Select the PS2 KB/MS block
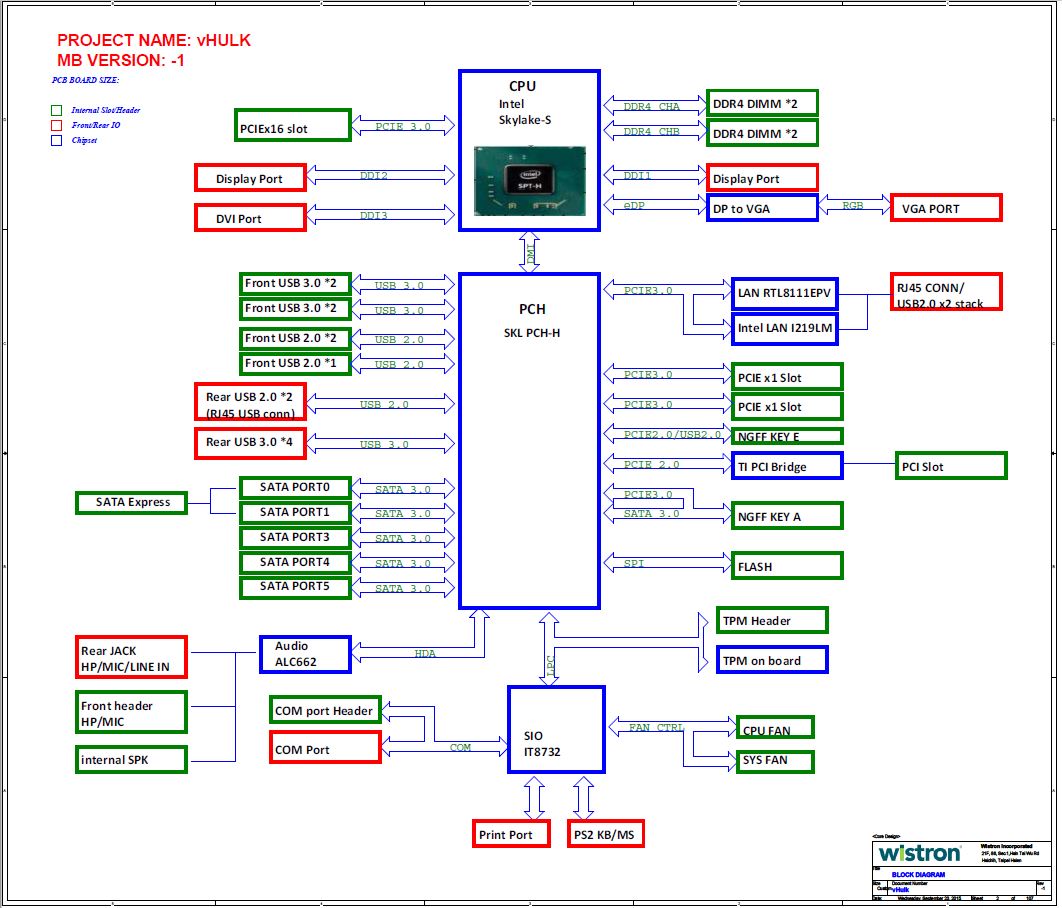 click(606, 834)
